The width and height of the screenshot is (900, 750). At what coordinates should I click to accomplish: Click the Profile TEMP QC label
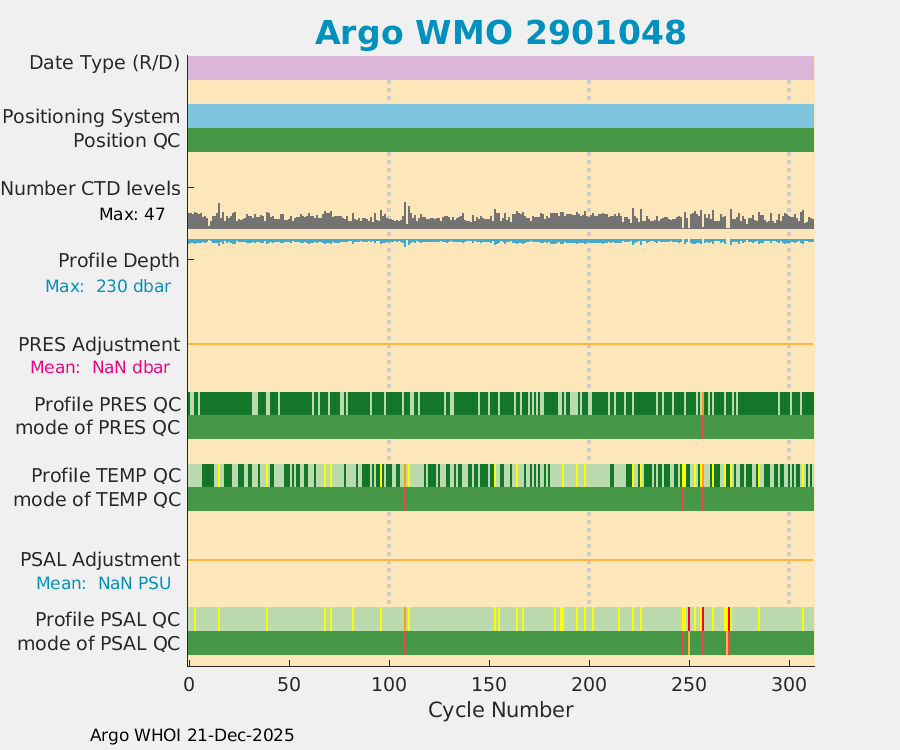pos(105,474)
